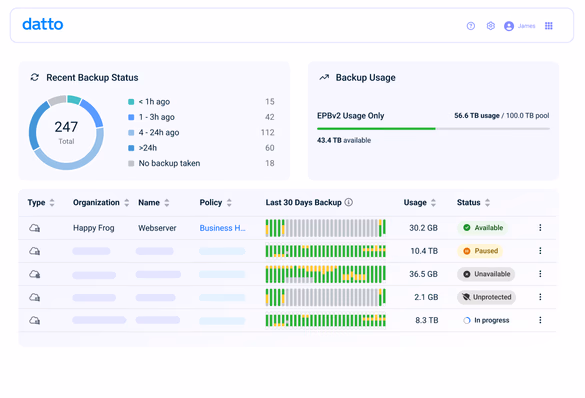This screenshot has width=585, height=398.
Task: Click the Paused status badge
Action: (480, 251)
